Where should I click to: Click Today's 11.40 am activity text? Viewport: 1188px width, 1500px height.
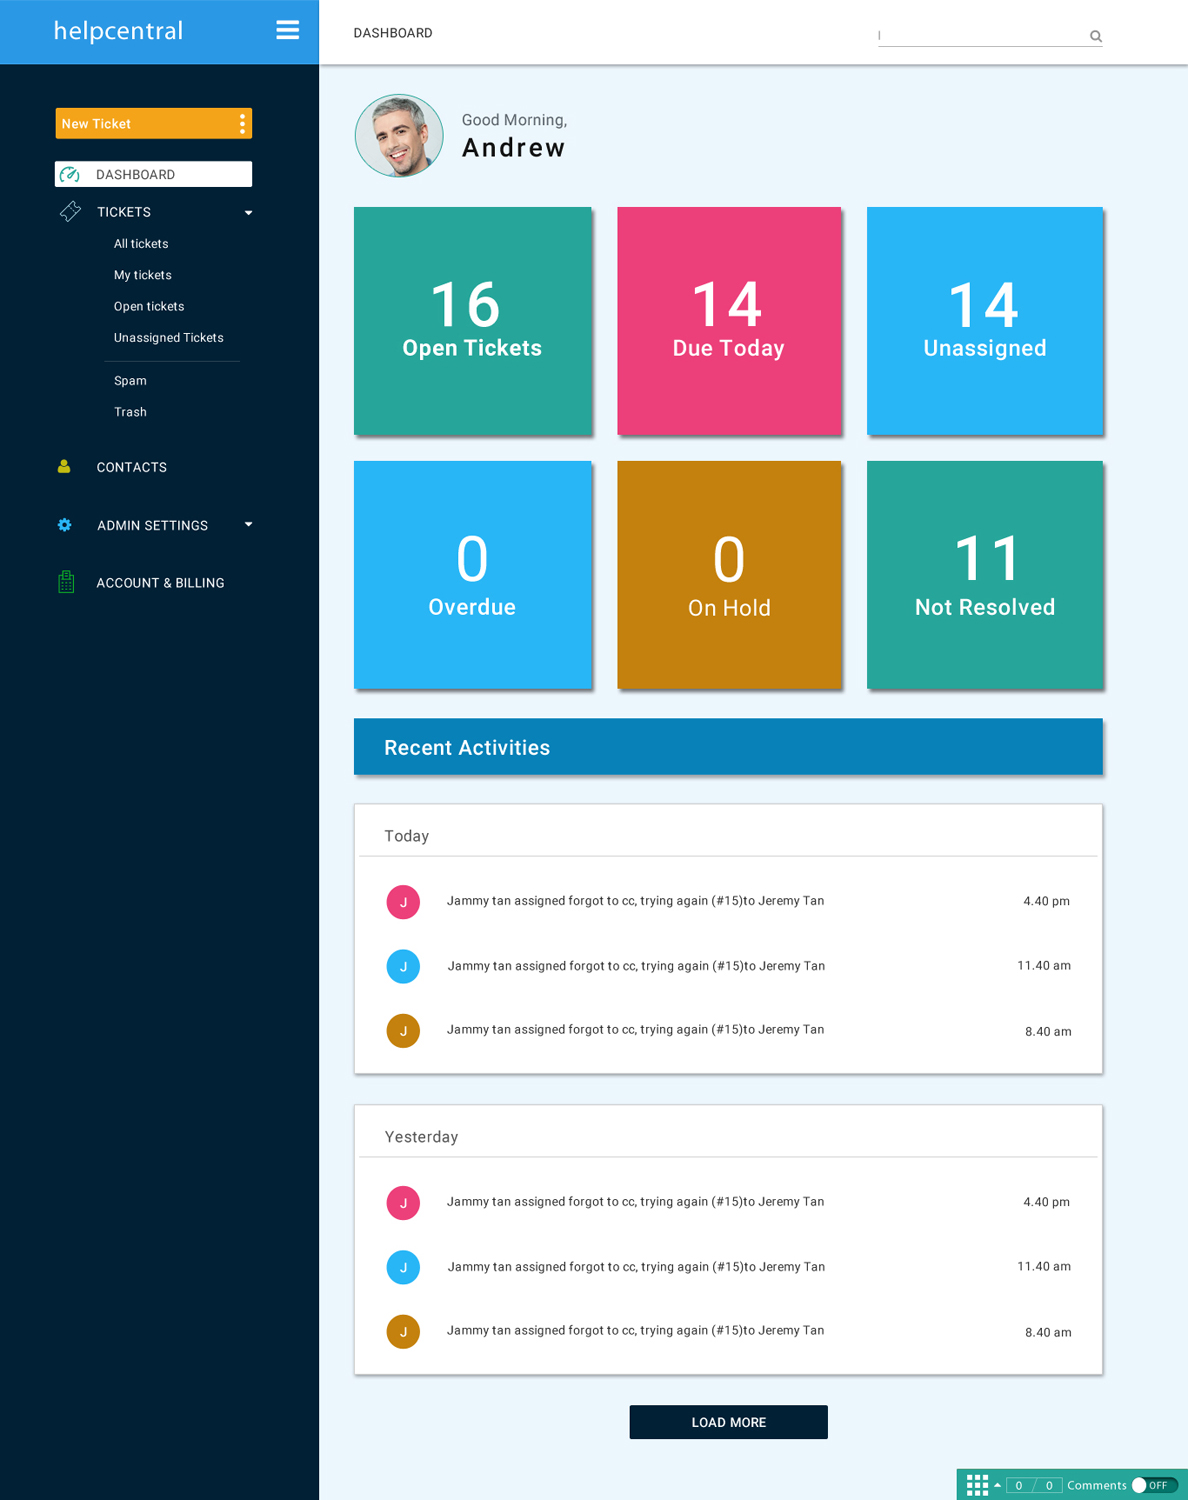pyautogui.click(x=636, y=966)
